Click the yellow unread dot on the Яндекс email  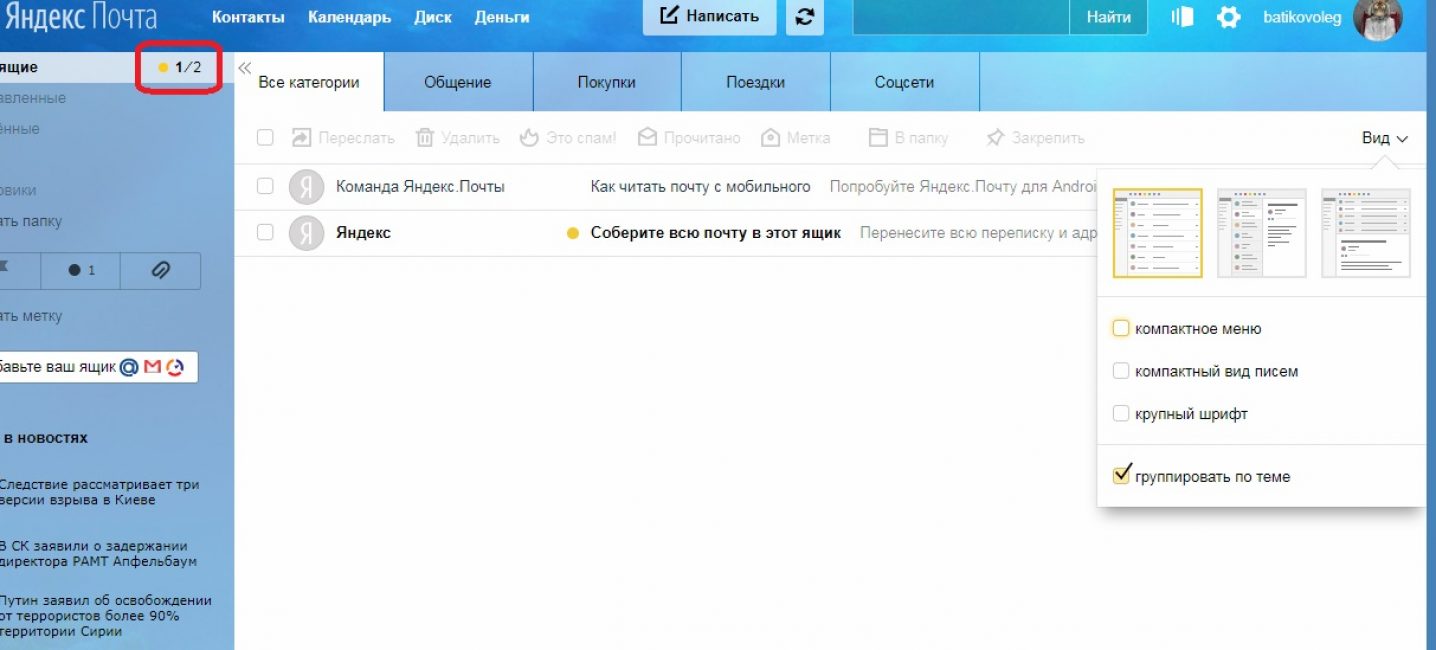pyautogui.click(x=573, y=233)
